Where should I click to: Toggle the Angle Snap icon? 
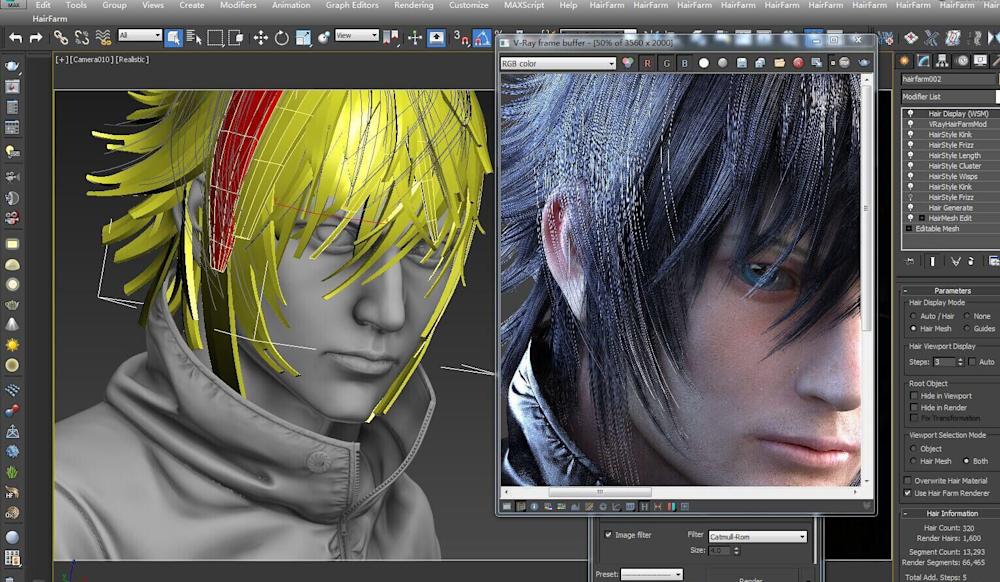pos(482,38)
